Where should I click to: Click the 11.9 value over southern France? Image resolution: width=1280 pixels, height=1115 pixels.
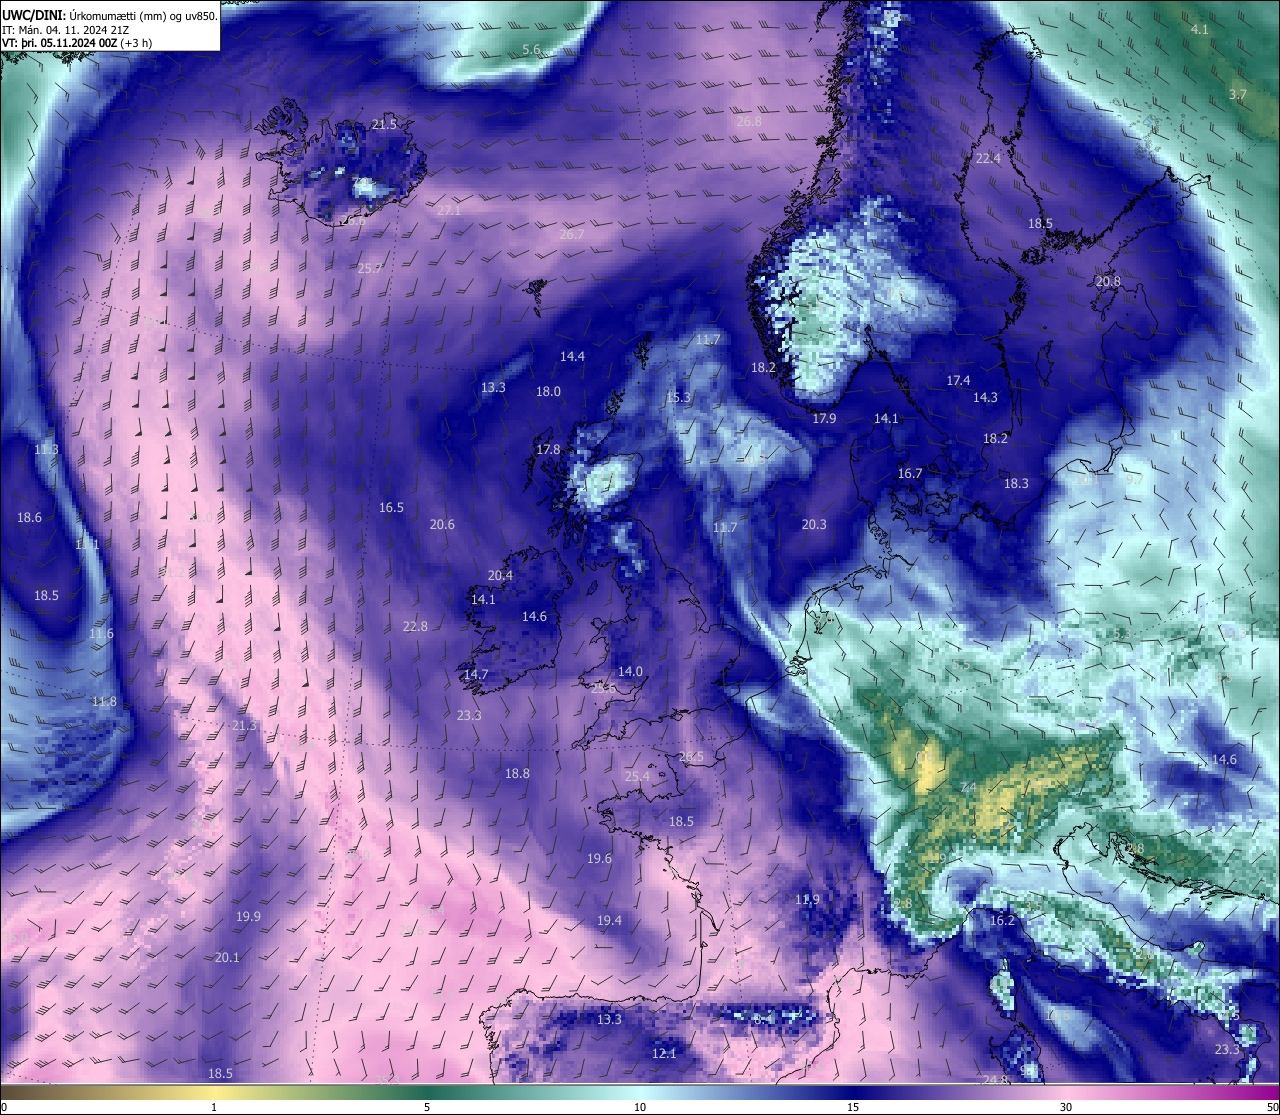pyautogui.click(x=807, y=899)
